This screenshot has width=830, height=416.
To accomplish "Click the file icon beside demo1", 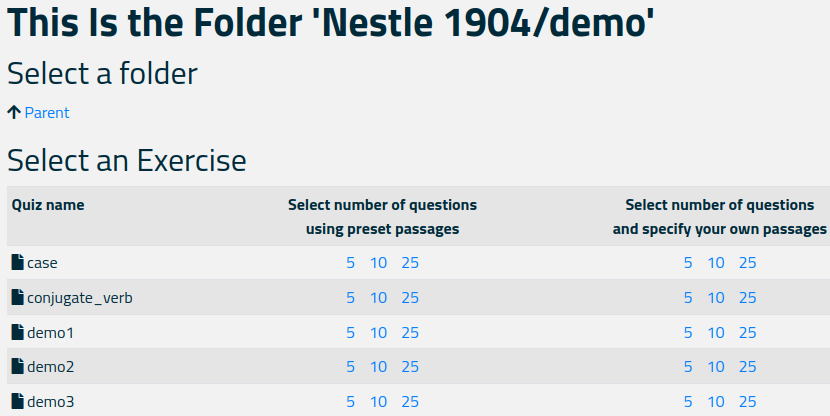I will pos(17,332).
